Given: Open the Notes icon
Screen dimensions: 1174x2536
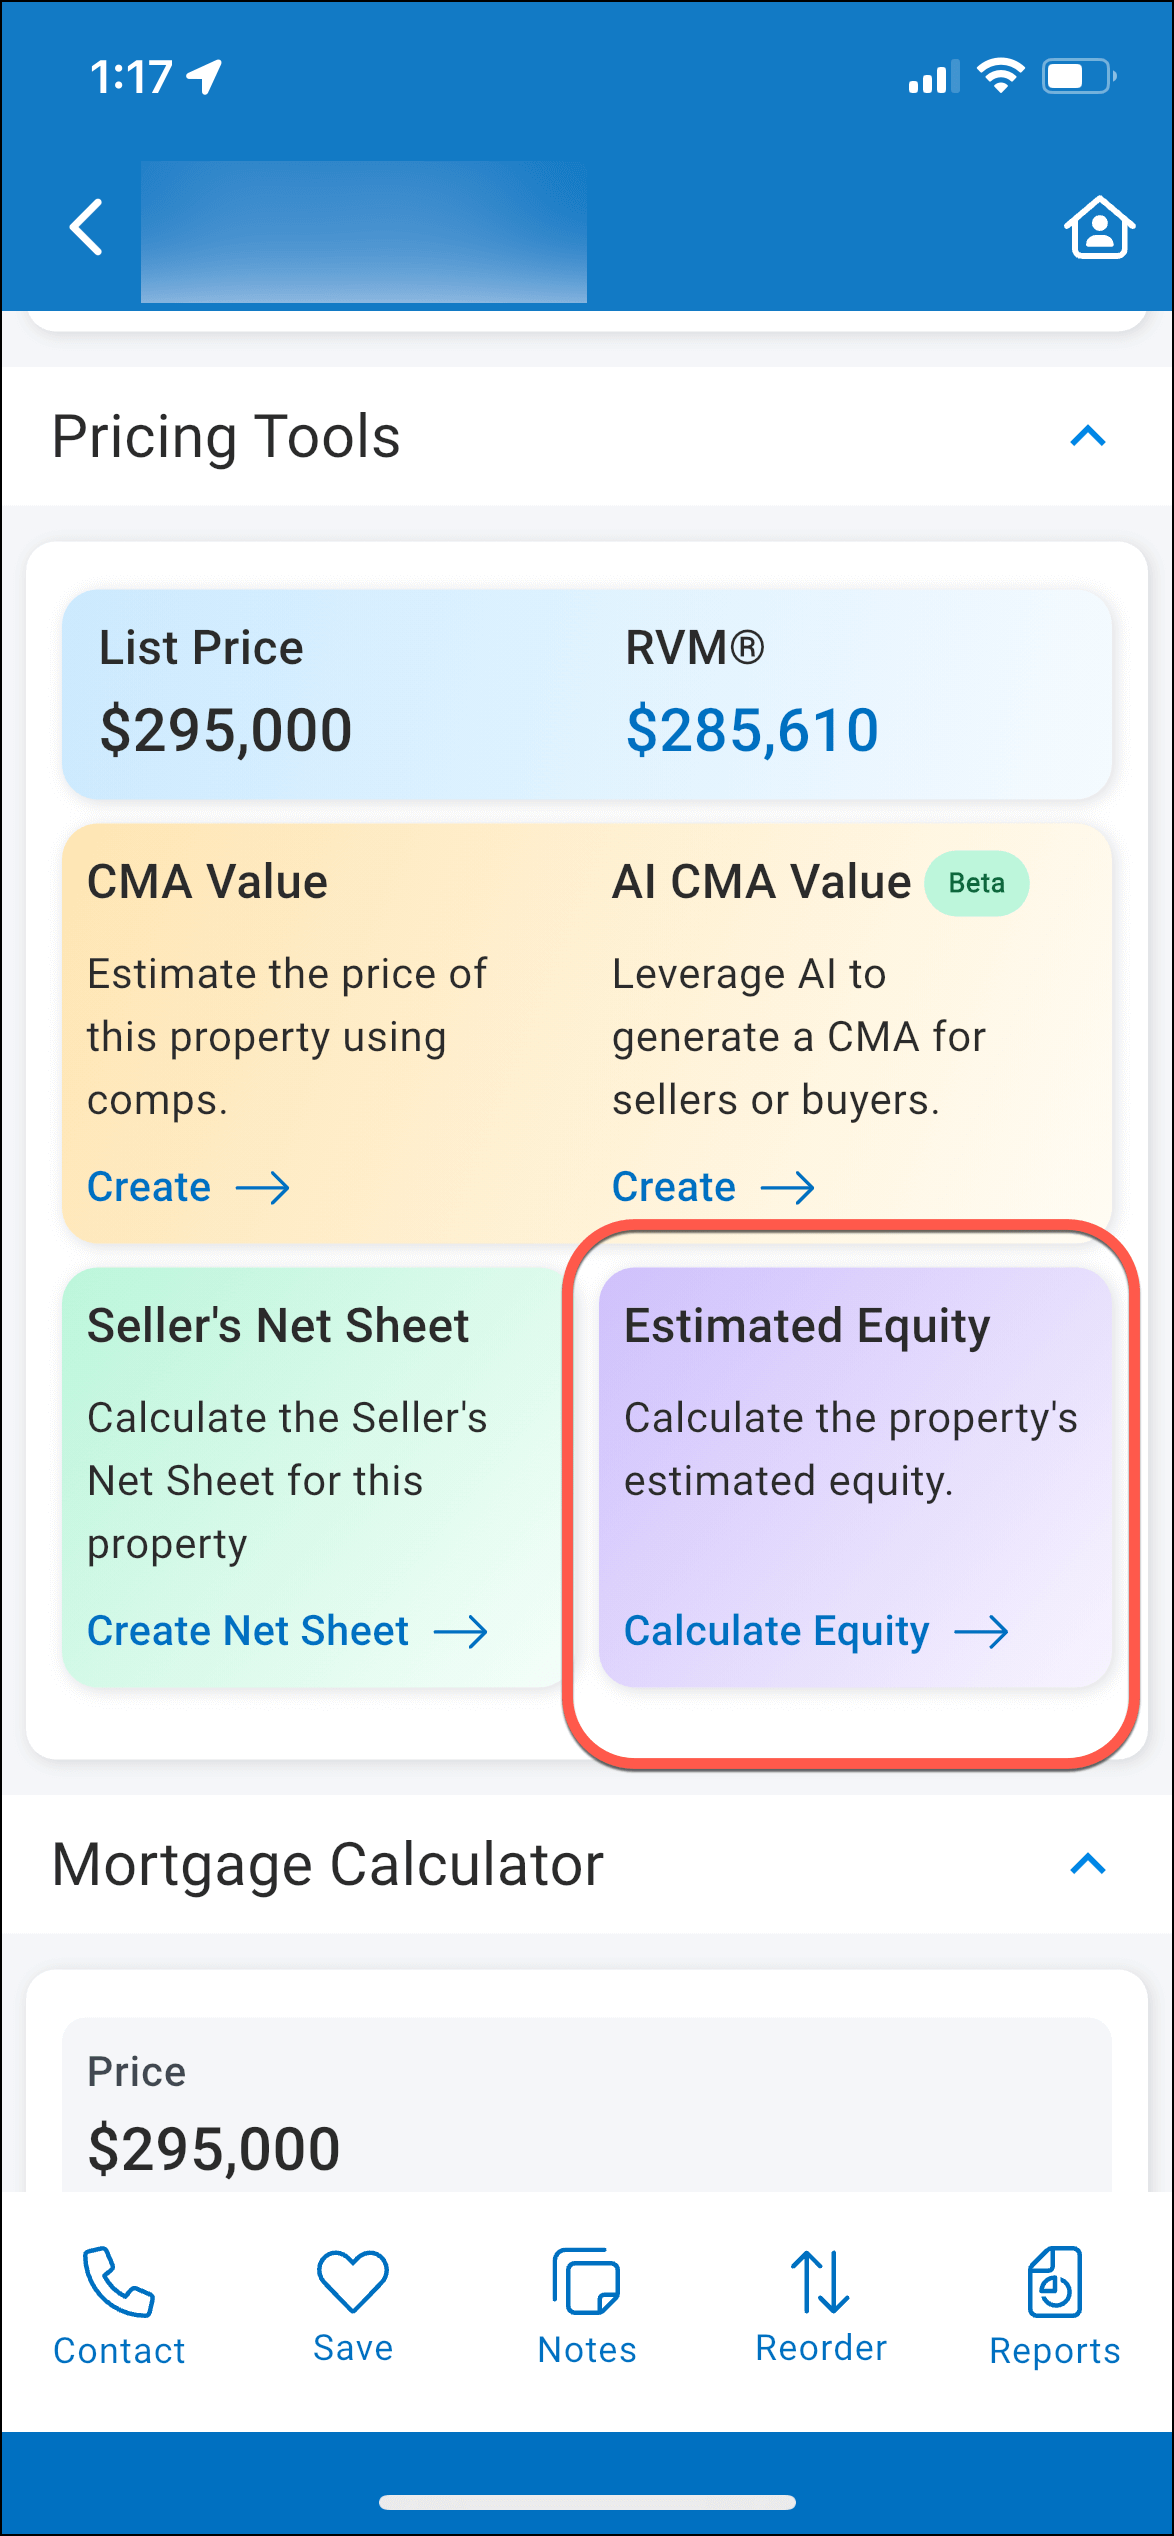Looking at the screenshot, I should (x=585, y=2290).
